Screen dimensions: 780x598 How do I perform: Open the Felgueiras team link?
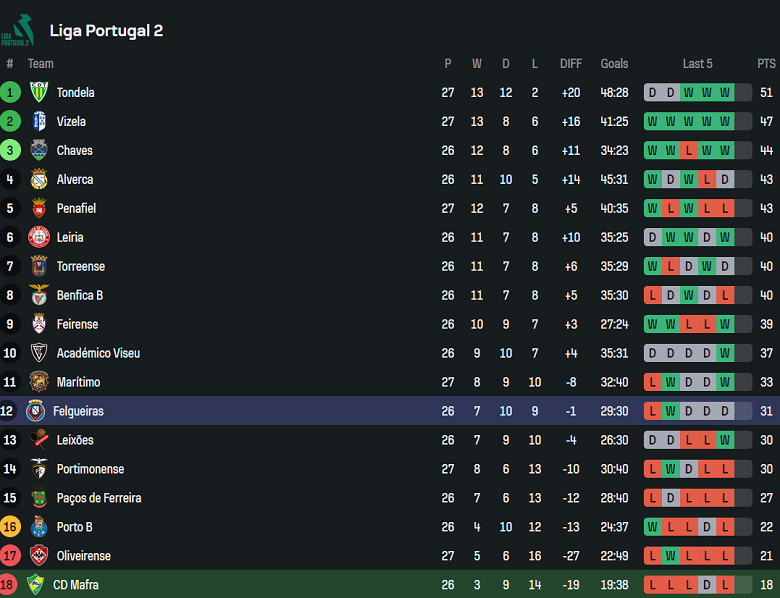click(78, 411)
